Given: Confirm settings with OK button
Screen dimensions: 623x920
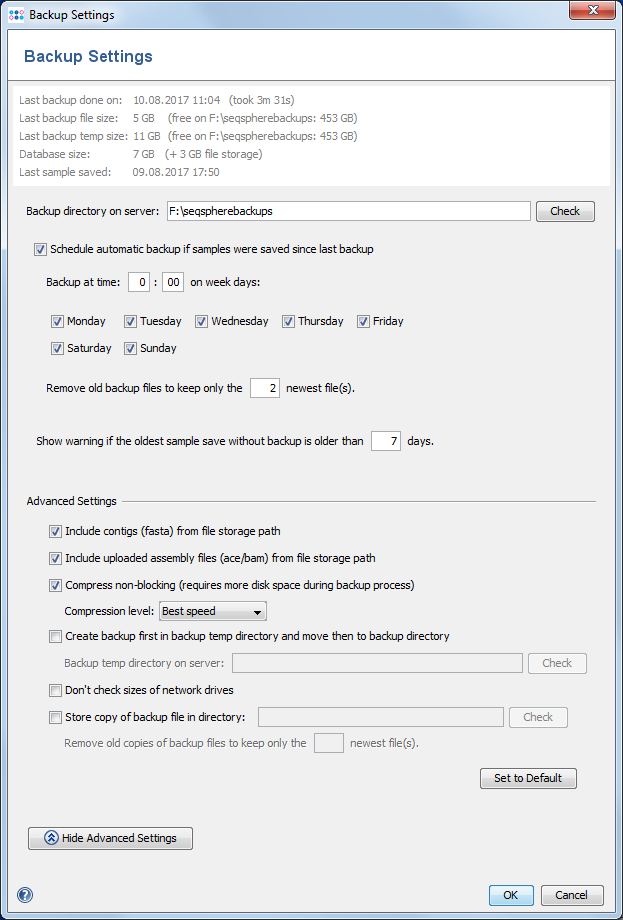Looking at the screenshot, I should (510, 895).
